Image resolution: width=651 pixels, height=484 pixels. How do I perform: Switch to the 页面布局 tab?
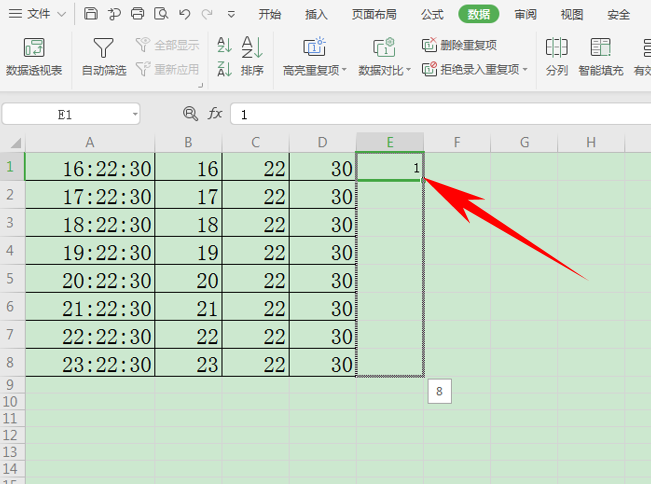point(374,15)
